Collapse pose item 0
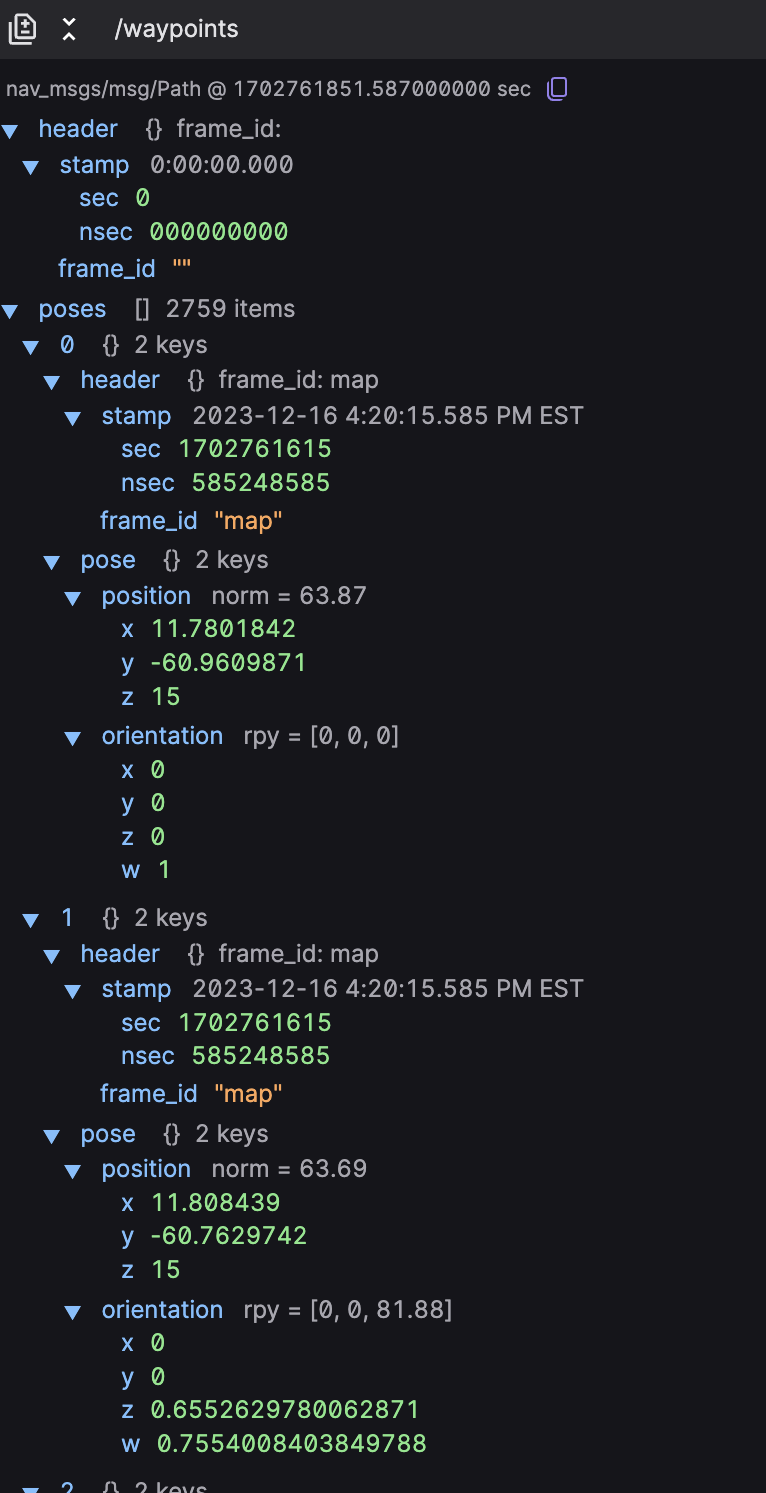Image resolution: width=766 pixels, height=1493 pixels. point(31,347)
